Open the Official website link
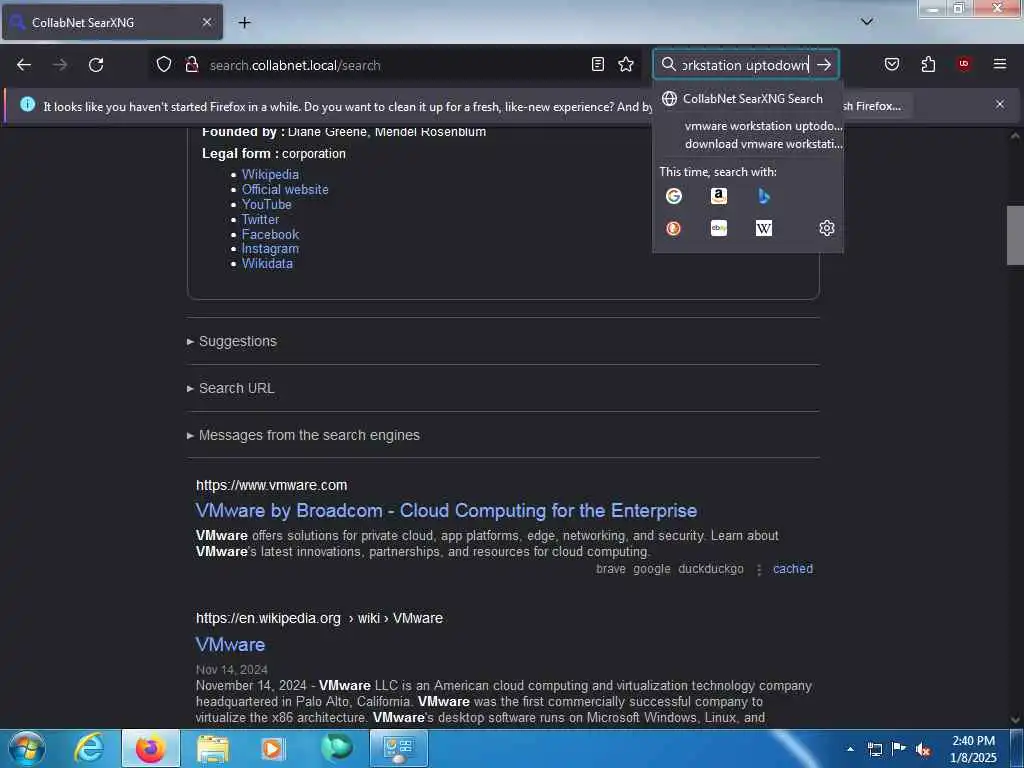 pos(285,189)
